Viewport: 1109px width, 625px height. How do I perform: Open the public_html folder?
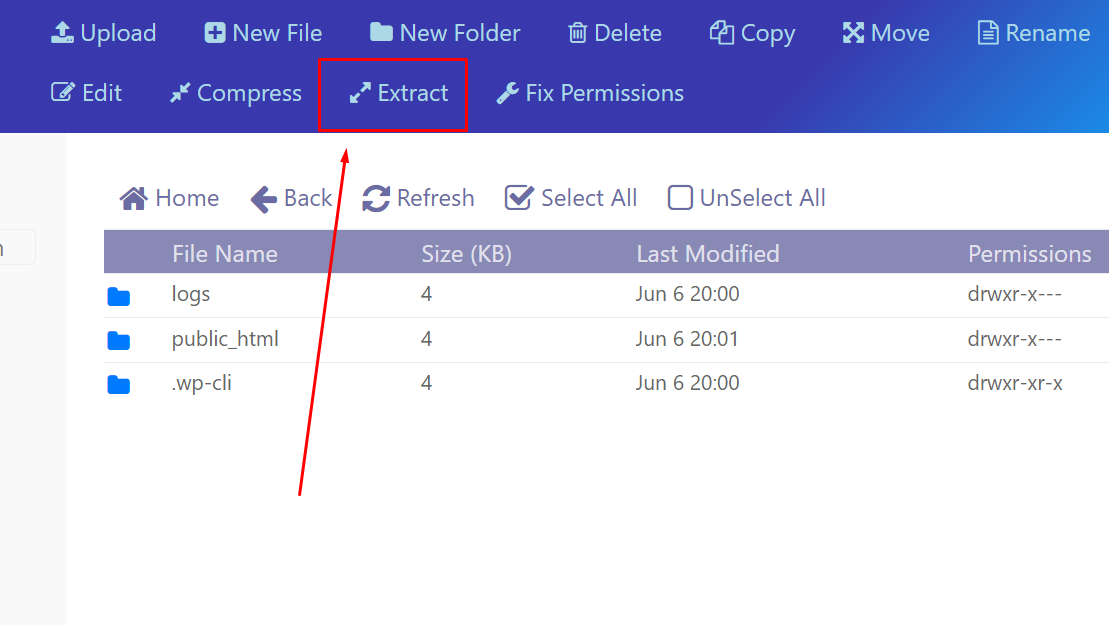pos(225,339)
